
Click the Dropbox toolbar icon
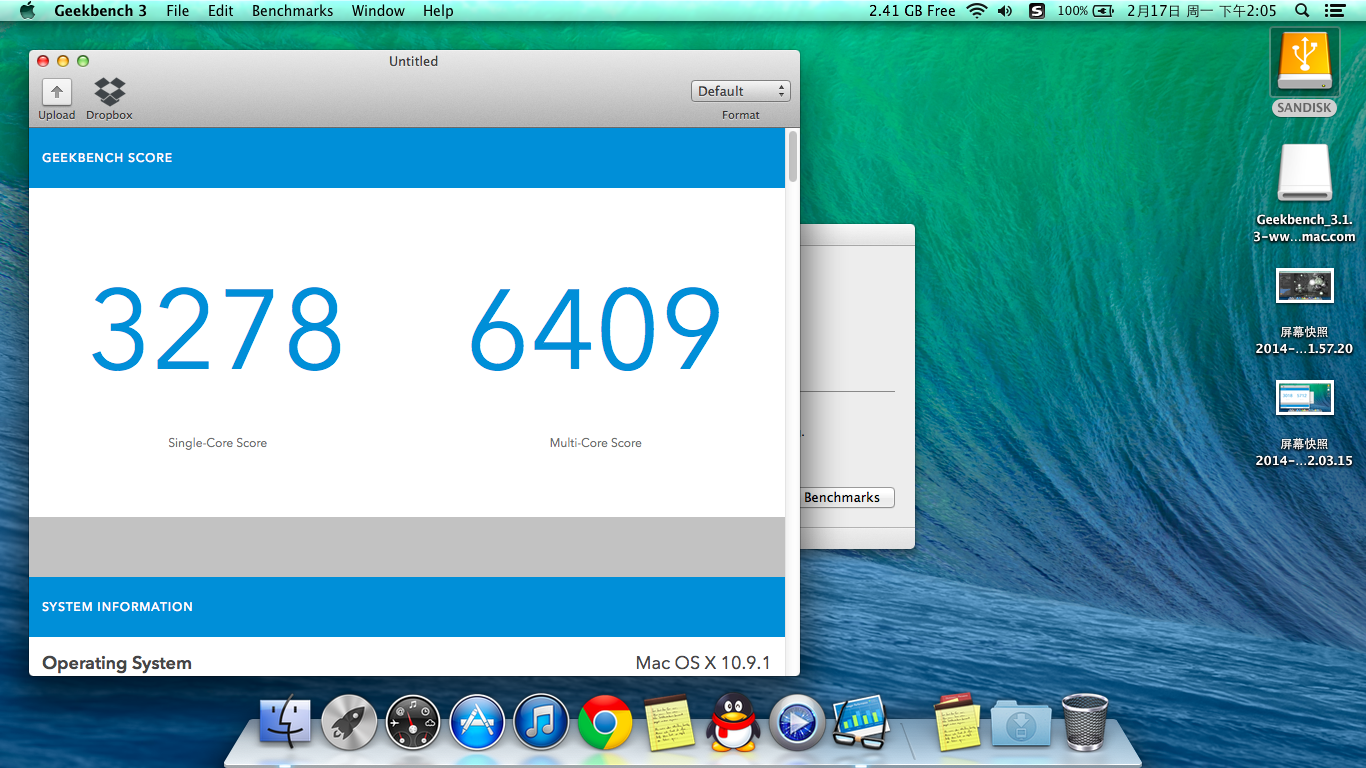pyautogui.click(x=109, y=93)
